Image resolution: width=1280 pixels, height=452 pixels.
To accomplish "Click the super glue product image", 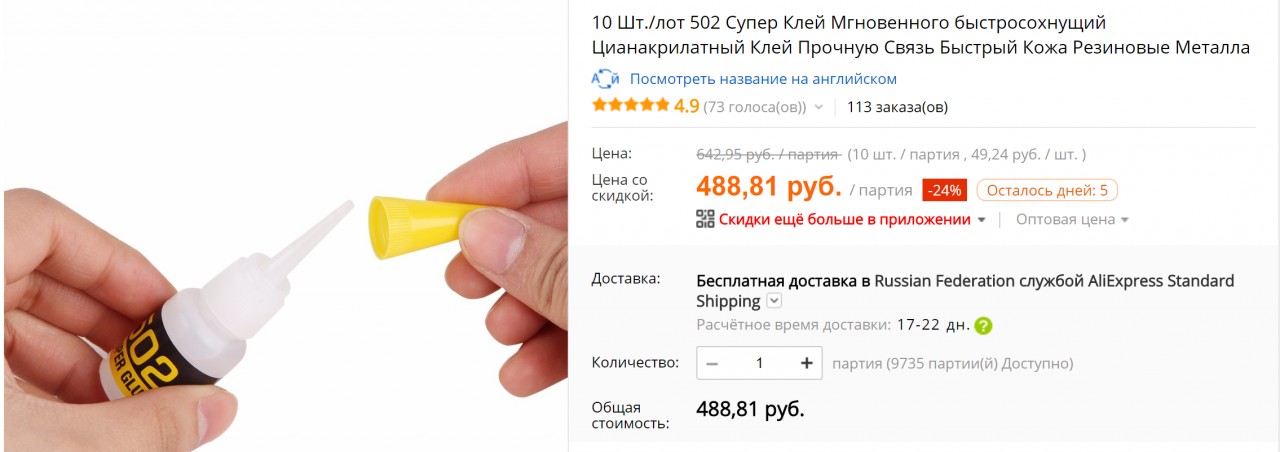I will 283,226.
